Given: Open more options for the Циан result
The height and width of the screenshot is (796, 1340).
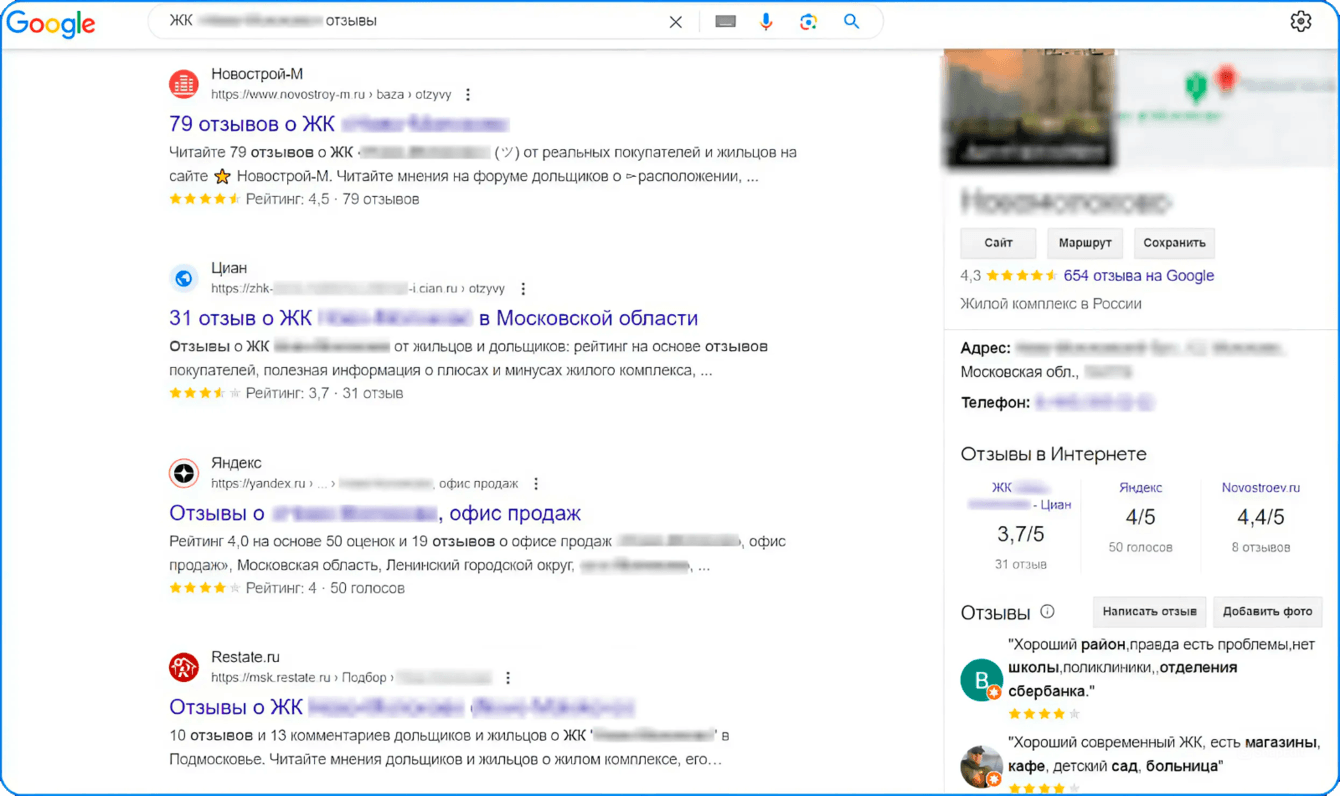Looking at the screenshot, I should point(523,289).
